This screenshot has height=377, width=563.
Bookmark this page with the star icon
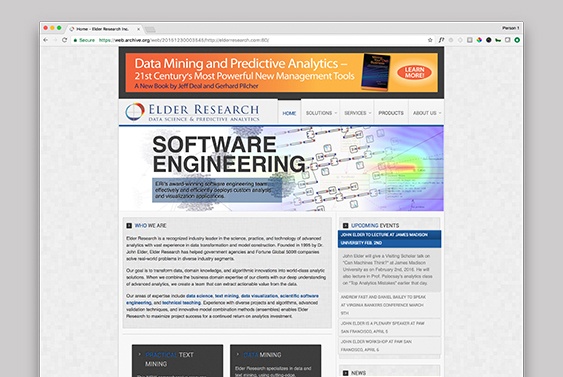[x=430, y=40]
